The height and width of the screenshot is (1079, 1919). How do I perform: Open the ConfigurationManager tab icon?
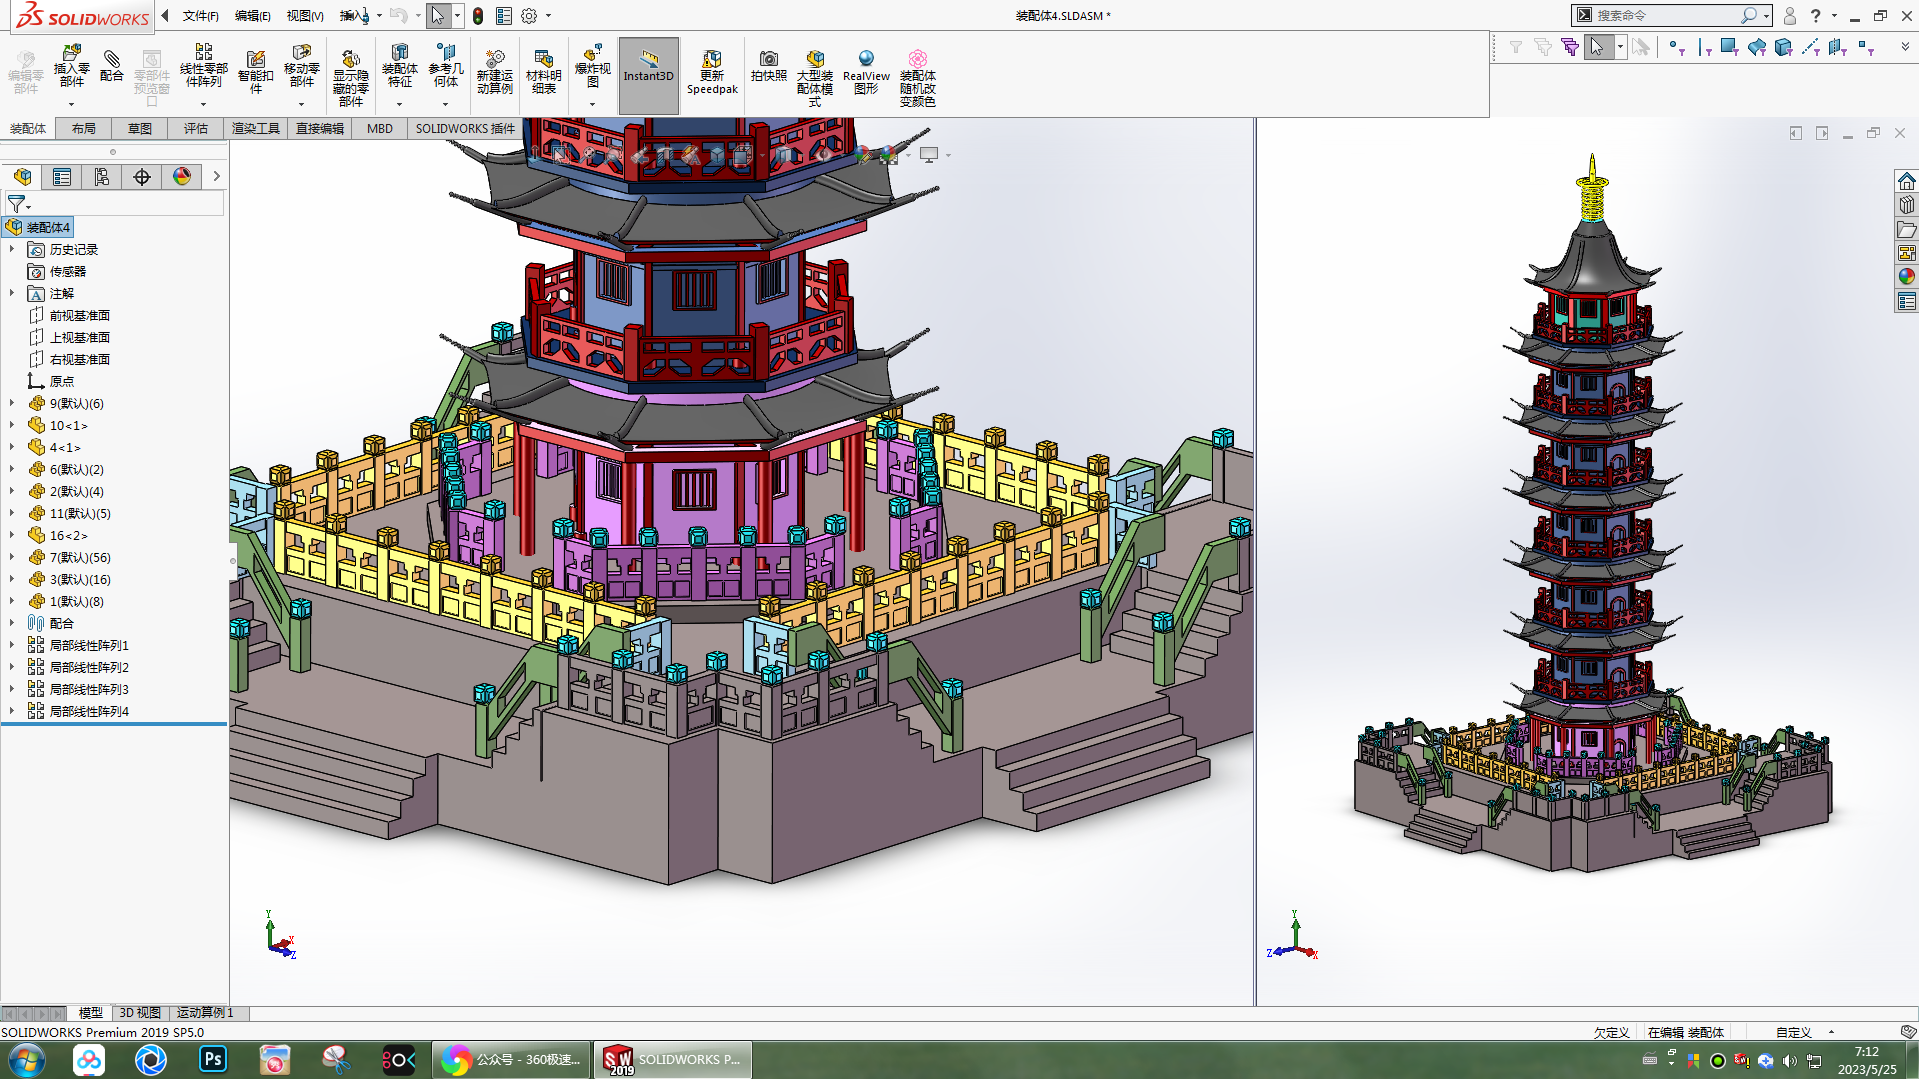tap(102, 177)
